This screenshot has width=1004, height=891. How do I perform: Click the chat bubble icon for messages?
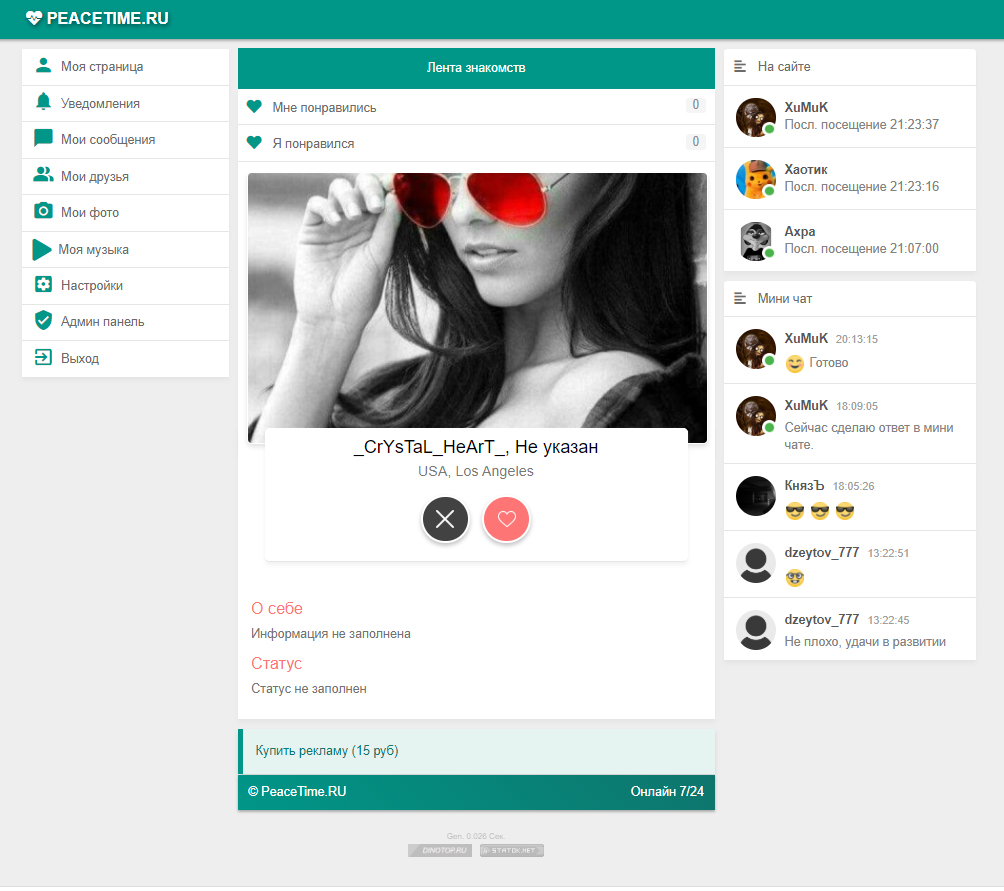click(43, 139)
